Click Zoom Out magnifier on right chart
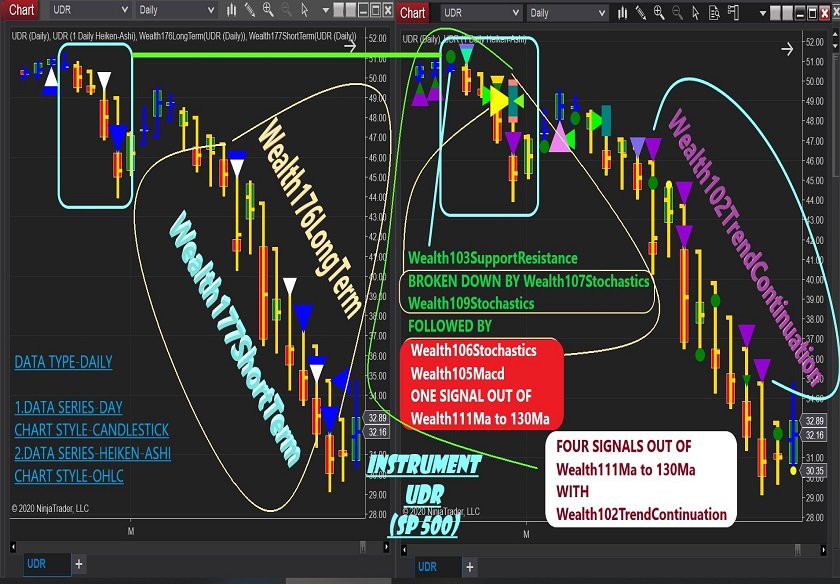Screen dimensions: 840x584 click(677, 13)
